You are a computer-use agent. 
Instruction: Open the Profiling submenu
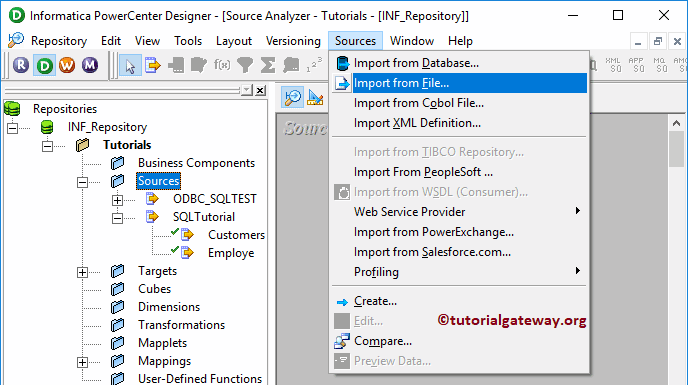[x=459, y=272]
